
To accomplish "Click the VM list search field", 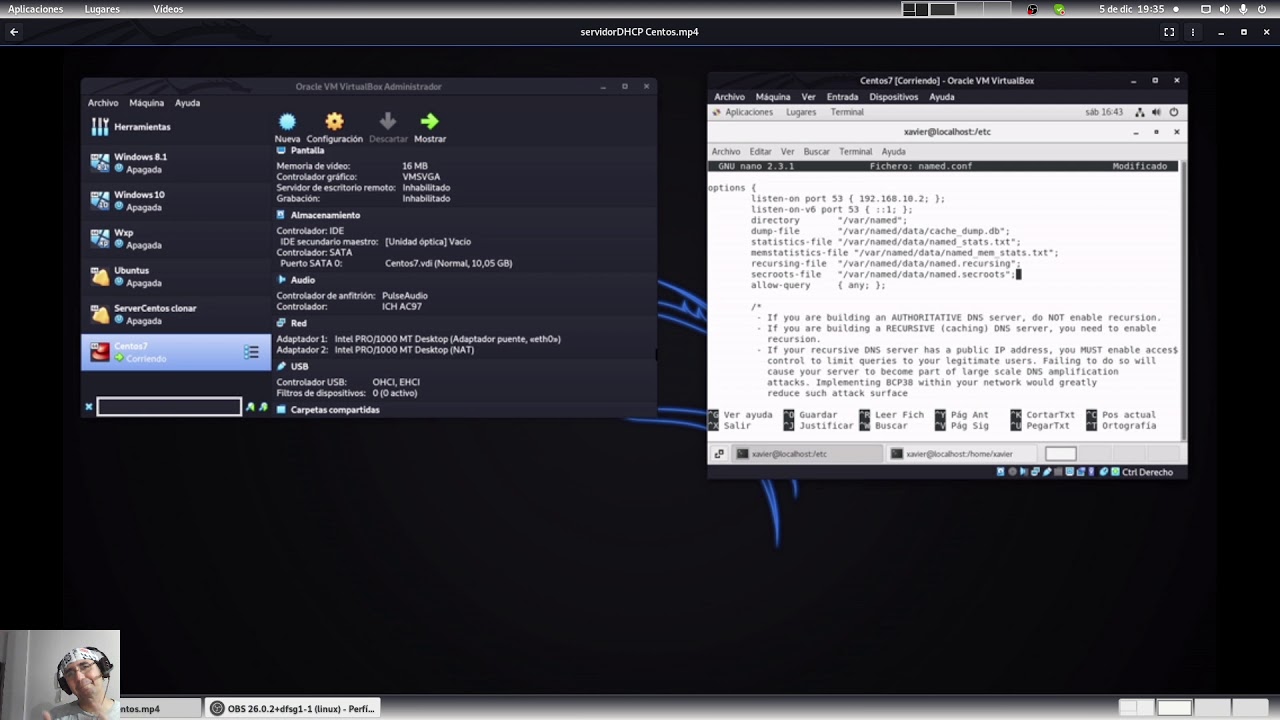I will click(169, 407).
